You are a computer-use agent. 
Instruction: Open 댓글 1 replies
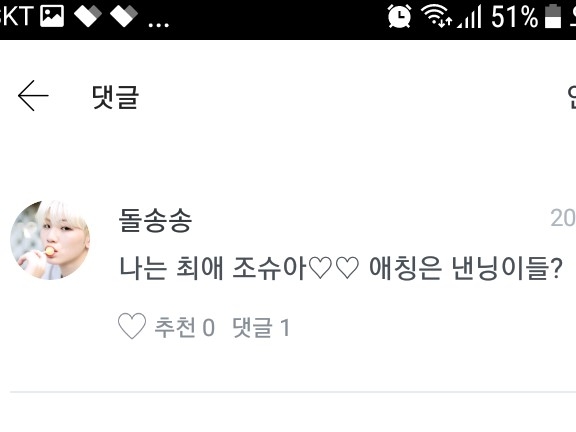tap(262, 327)
